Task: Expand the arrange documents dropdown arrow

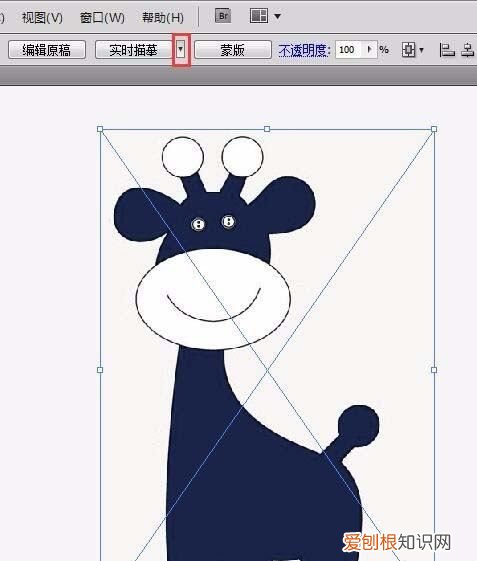Action: pyautogui.click(x=277, y=16)
